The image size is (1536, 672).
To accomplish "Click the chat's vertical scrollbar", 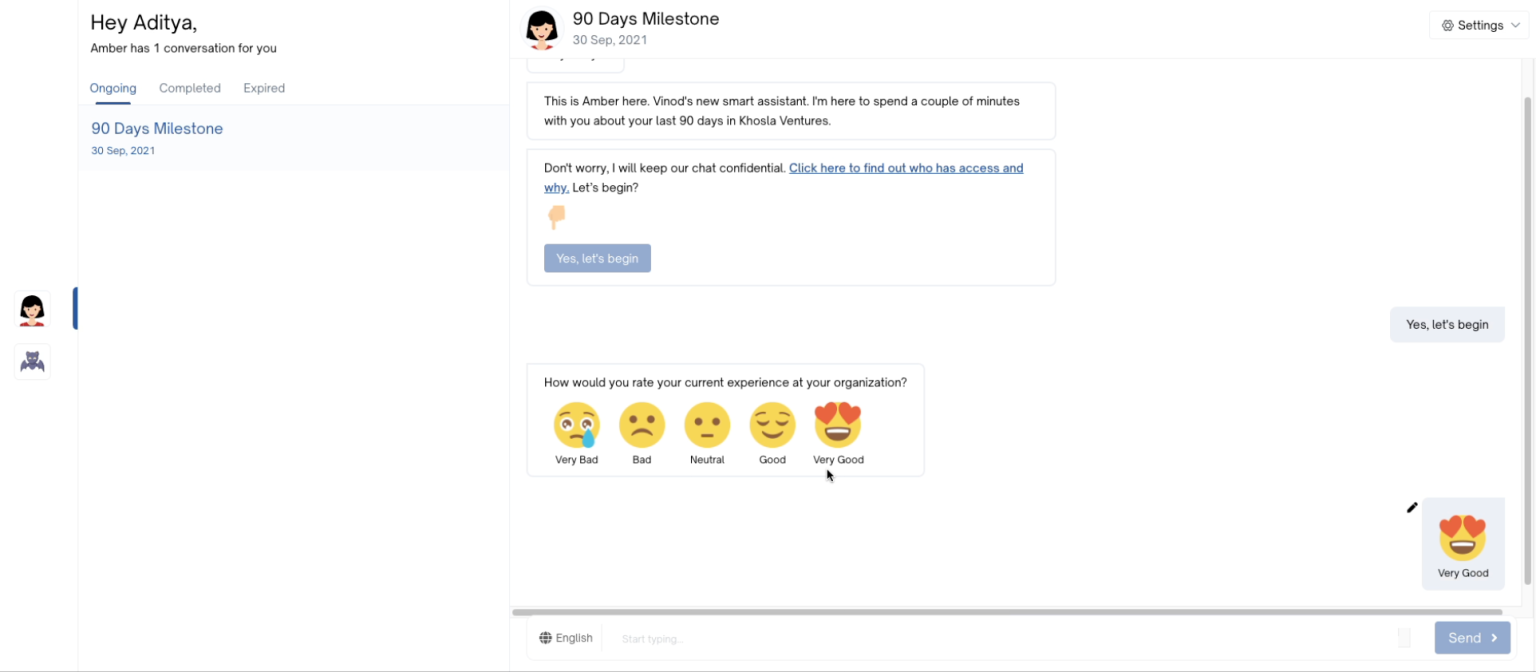I will point(1527,340).
